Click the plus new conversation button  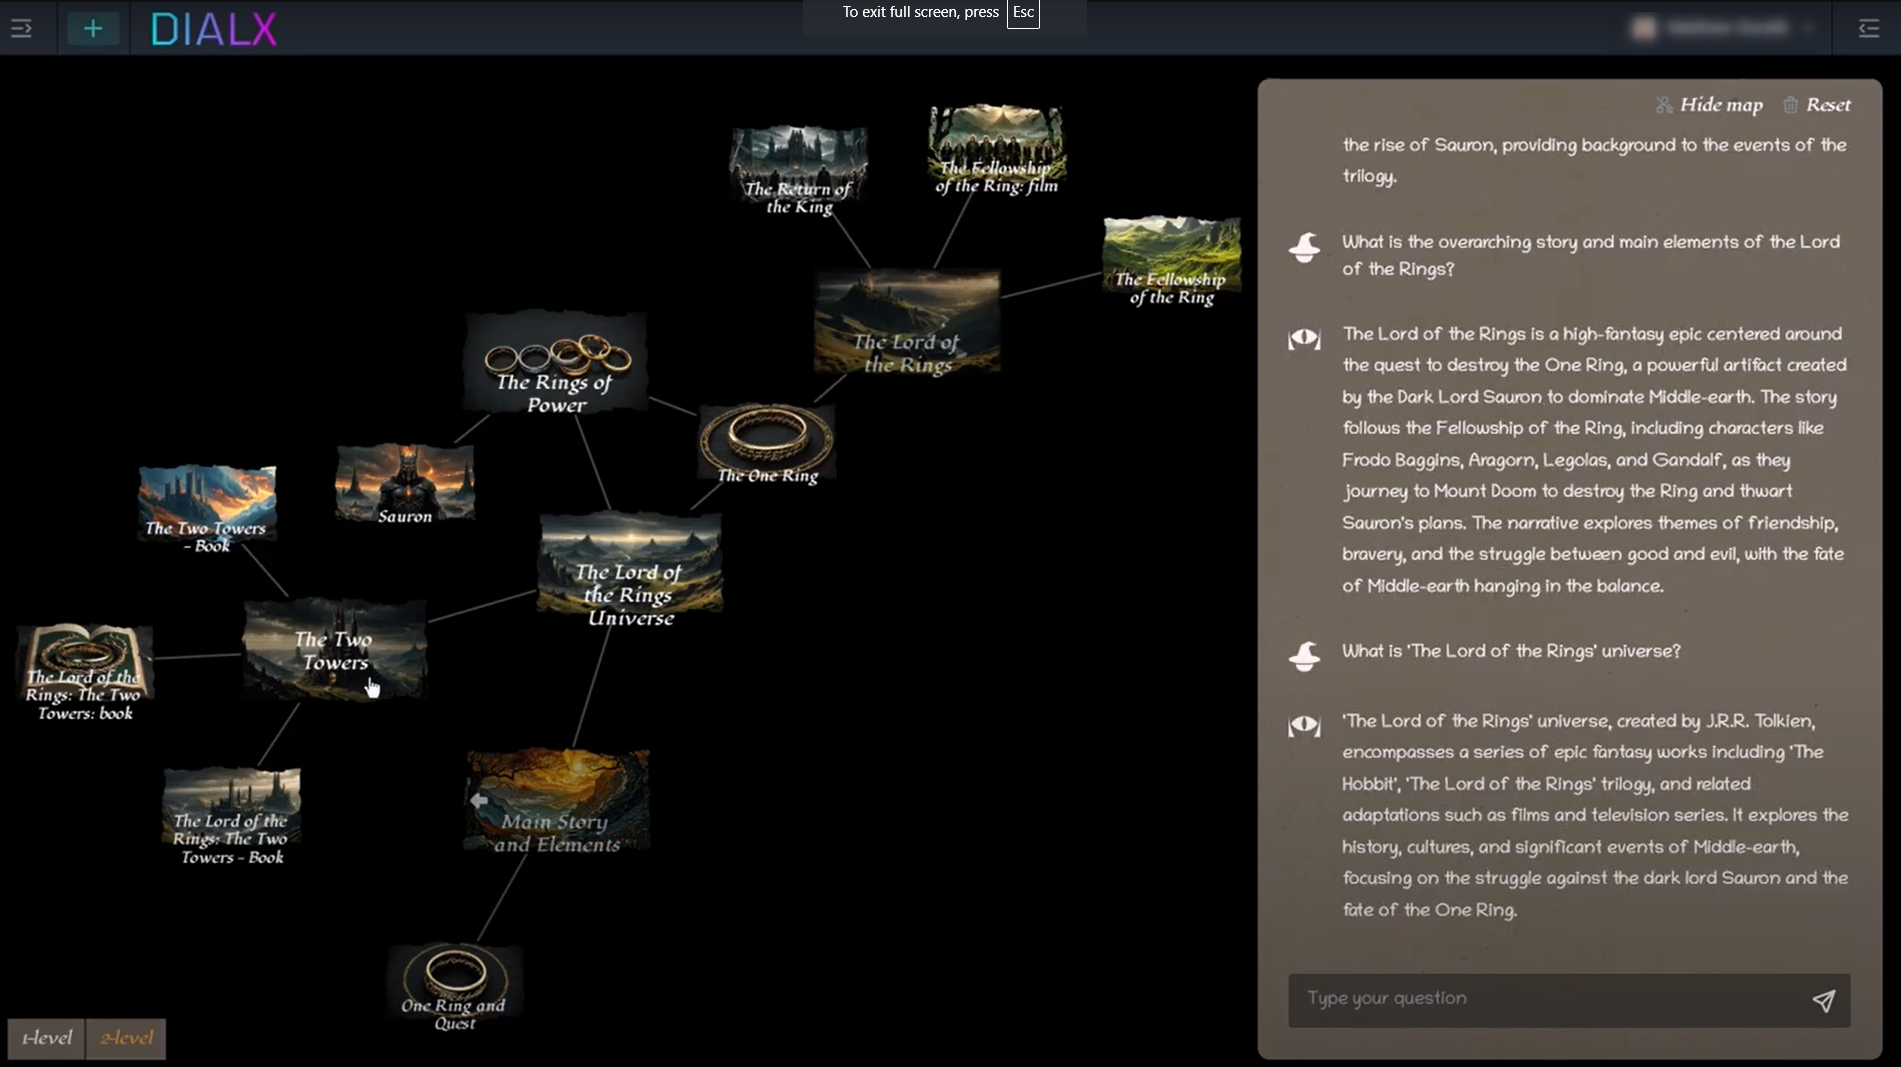point(93,28)
